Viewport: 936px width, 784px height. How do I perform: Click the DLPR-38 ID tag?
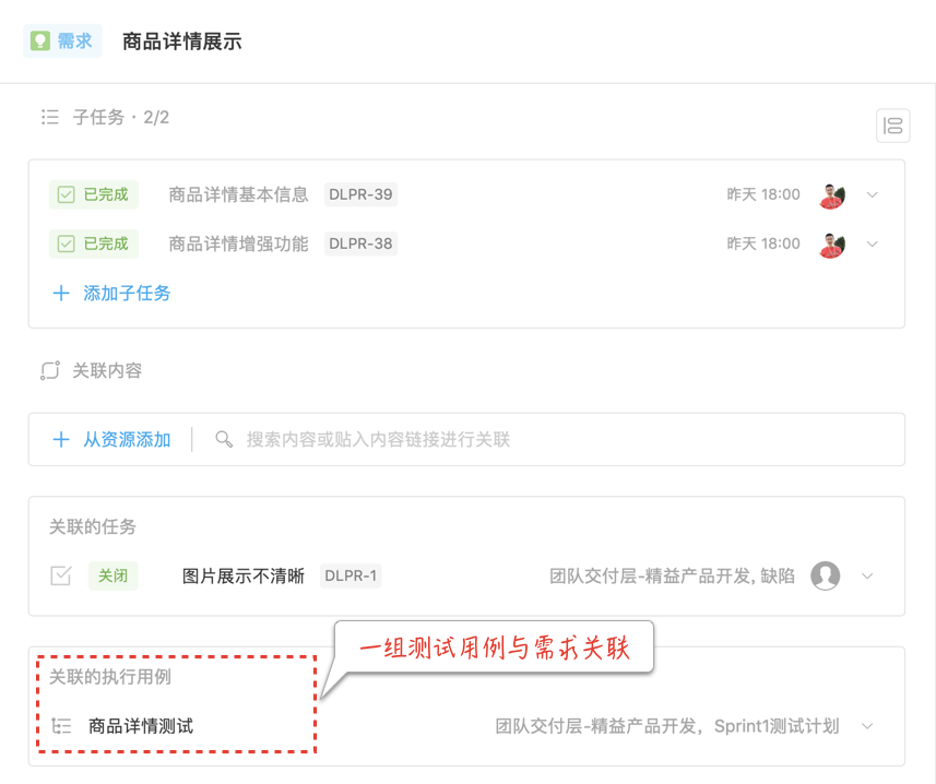[361, 244]
